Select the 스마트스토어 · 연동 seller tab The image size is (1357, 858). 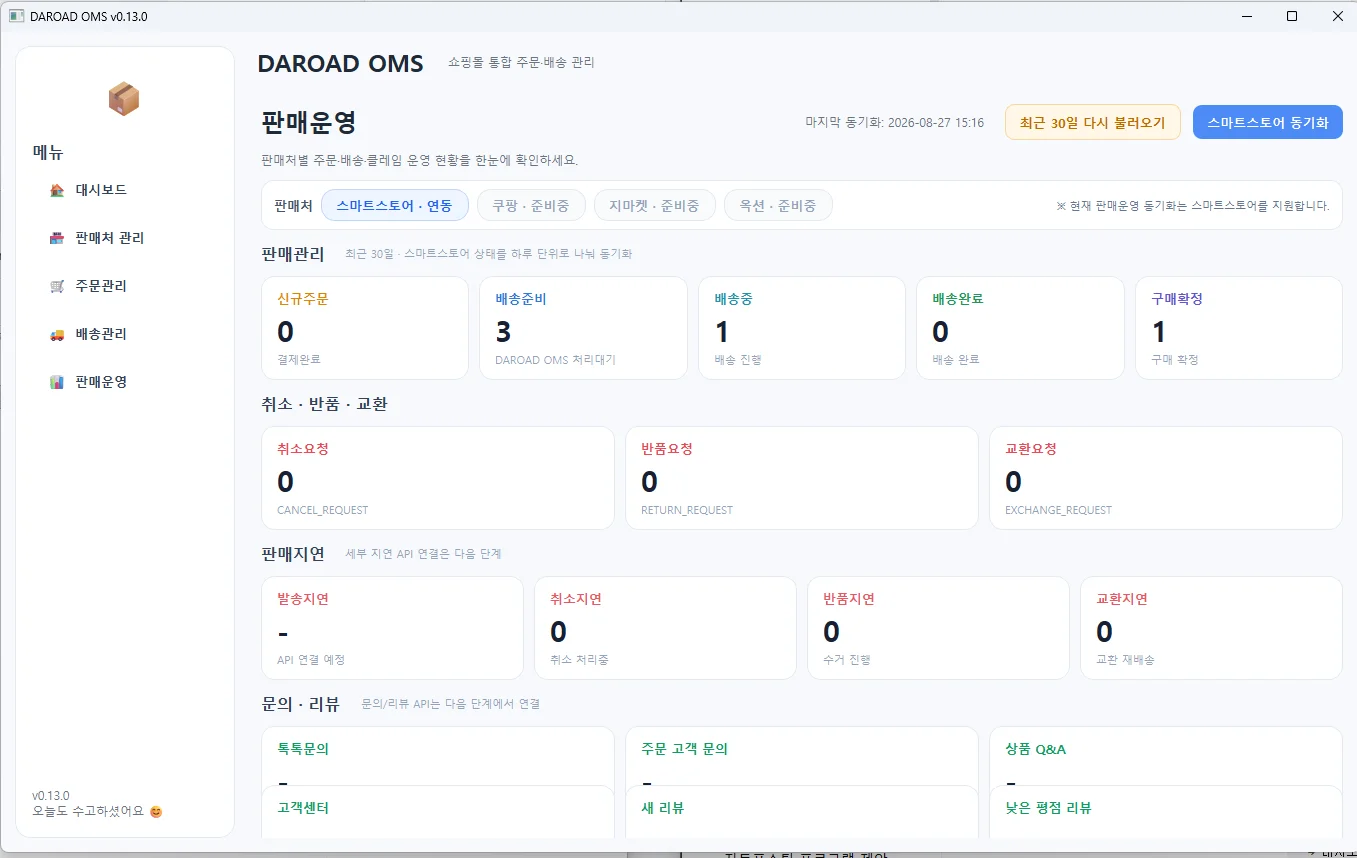(x=395, y=205)
